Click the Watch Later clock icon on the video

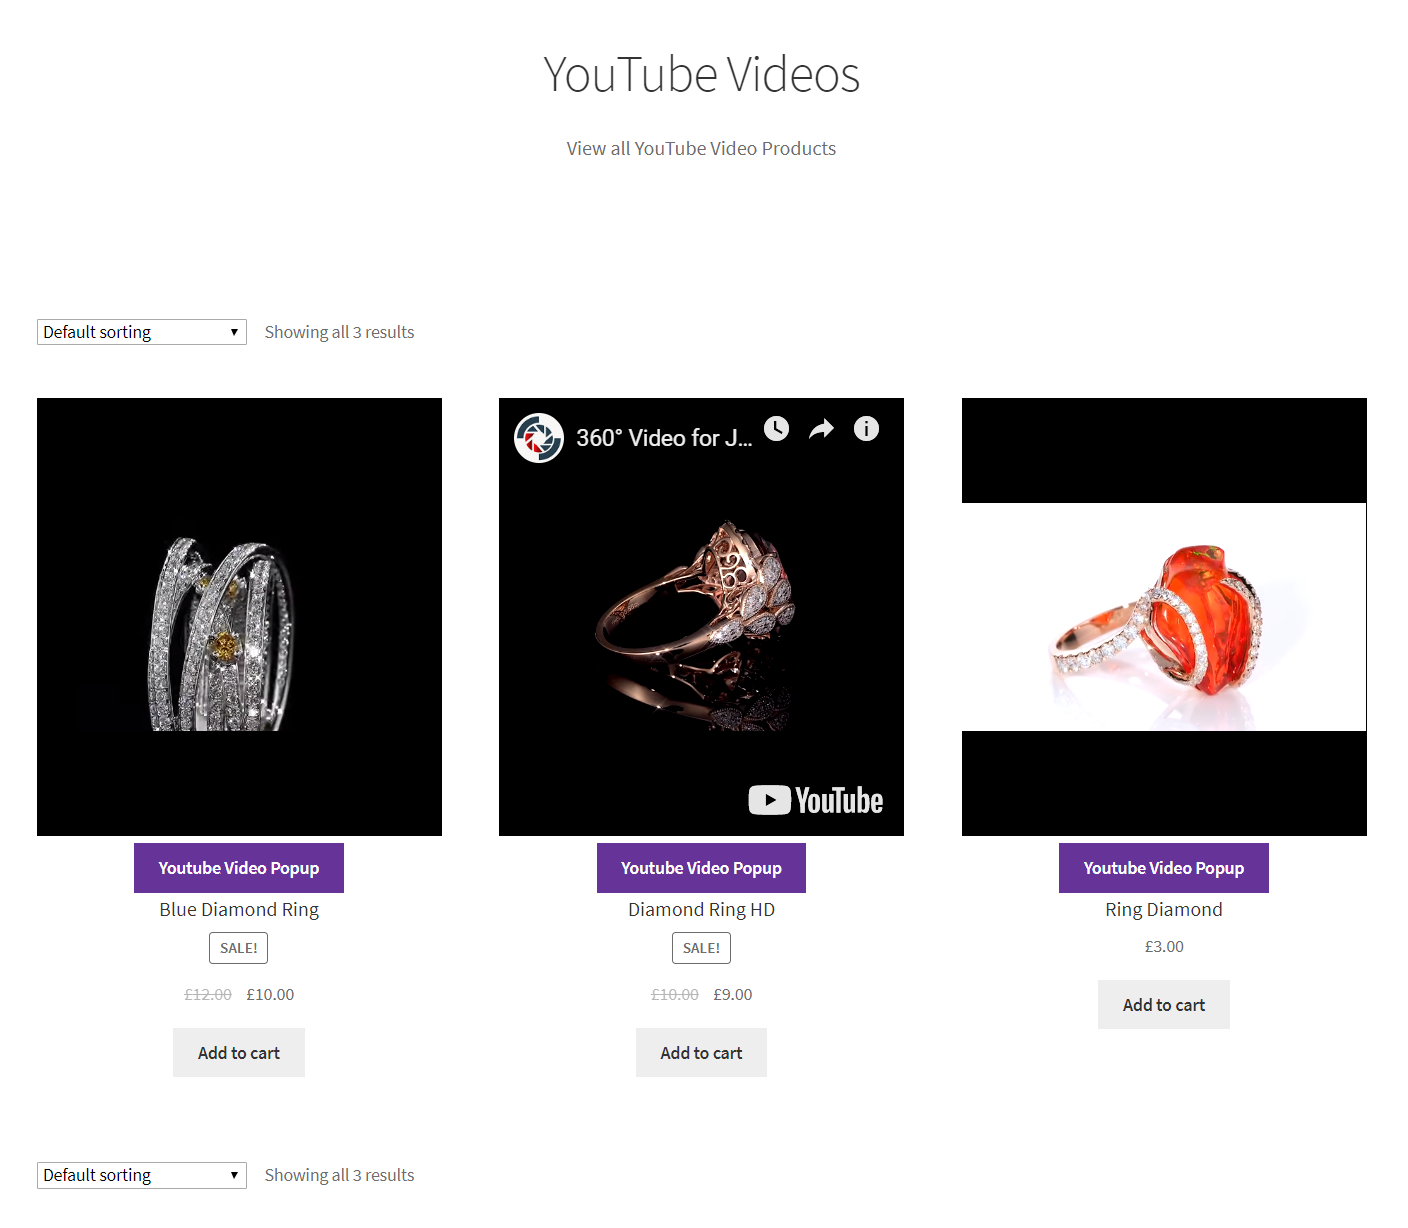(776, 428)
